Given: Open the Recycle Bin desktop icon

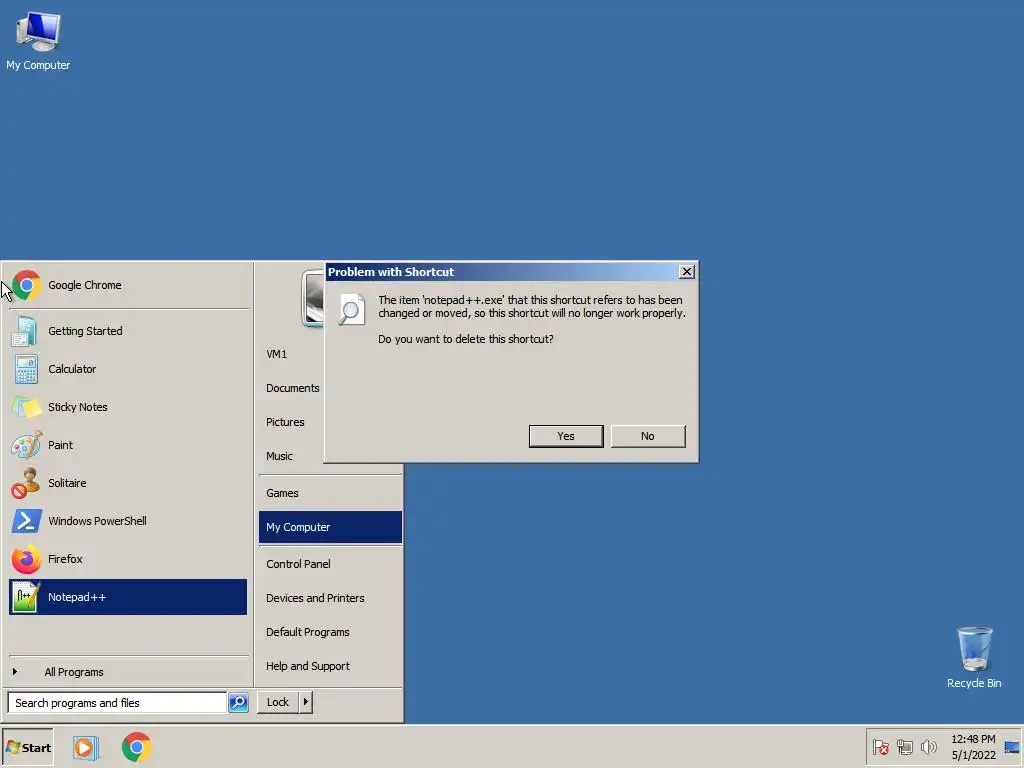Looking at the screenshot, I should [974, 648].
